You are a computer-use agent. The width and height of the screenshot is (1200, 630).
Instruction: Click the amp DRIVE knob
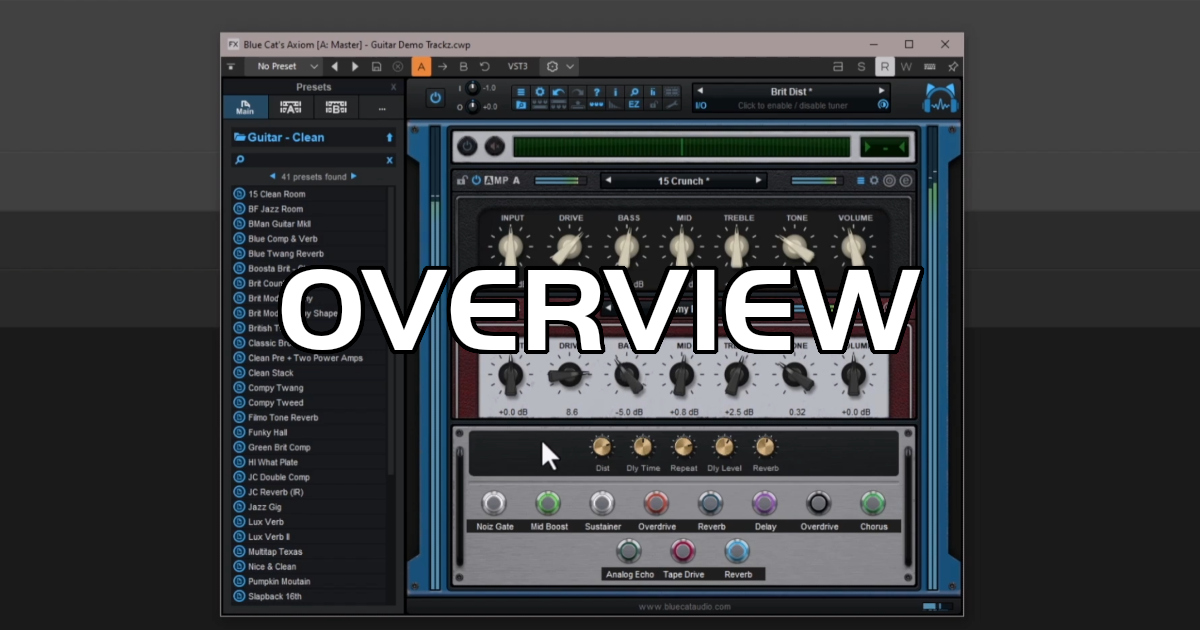[x=569, y=246]
